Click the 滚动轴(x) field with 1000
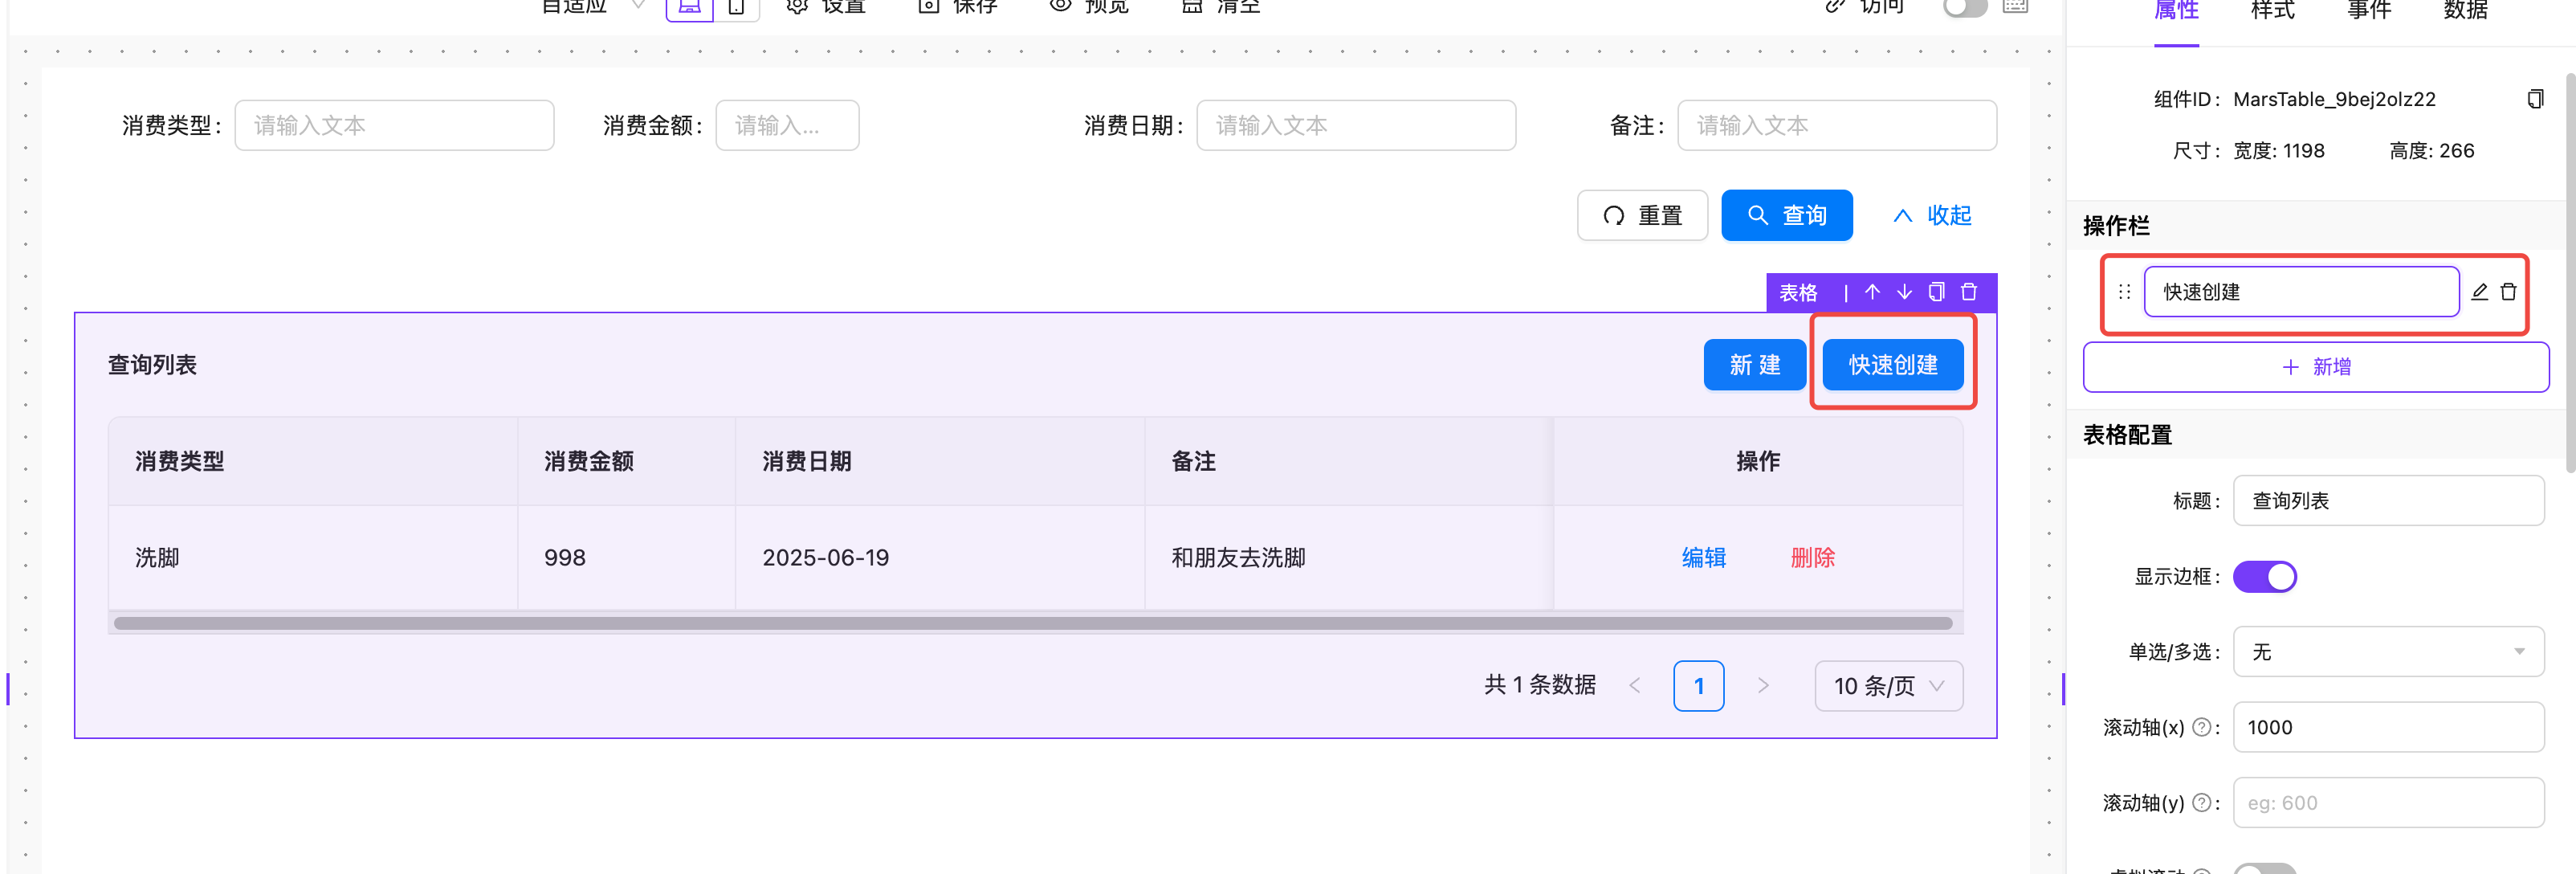The image size is (2576, 874). pyautogui.click(x=2388, y=727)
